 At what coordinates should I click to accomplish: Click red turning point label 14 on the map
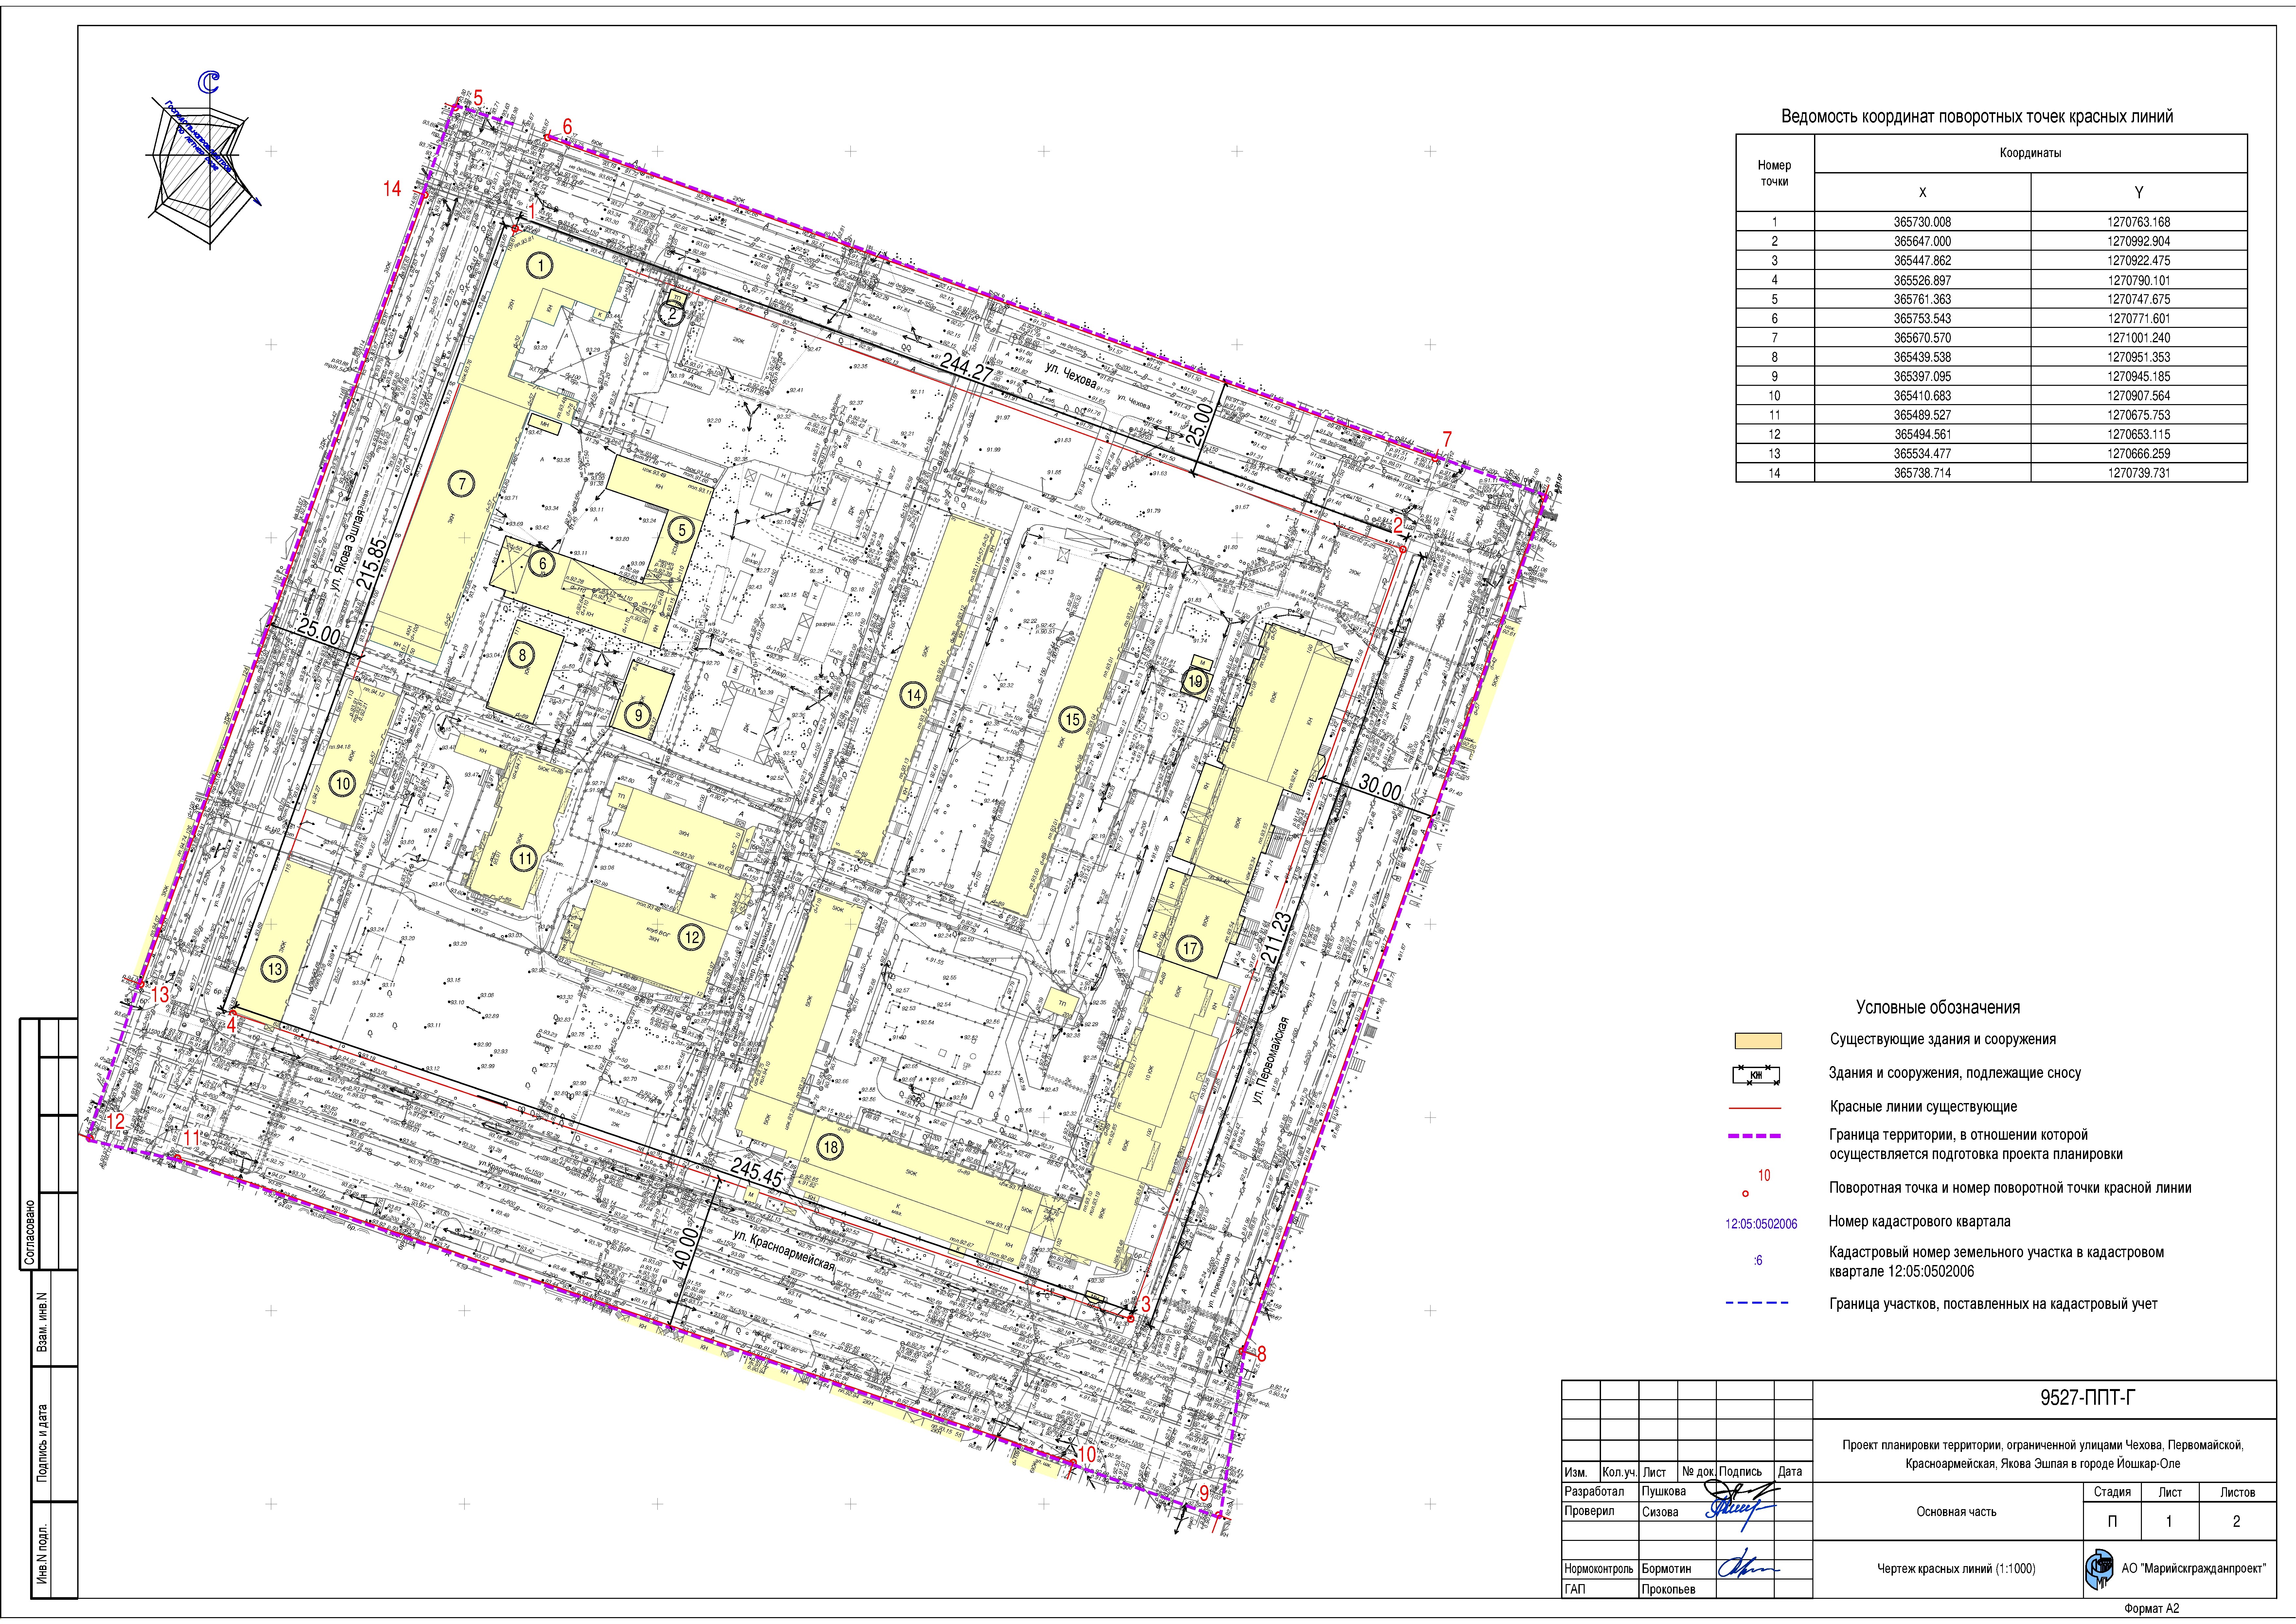[x=392, y=189]
